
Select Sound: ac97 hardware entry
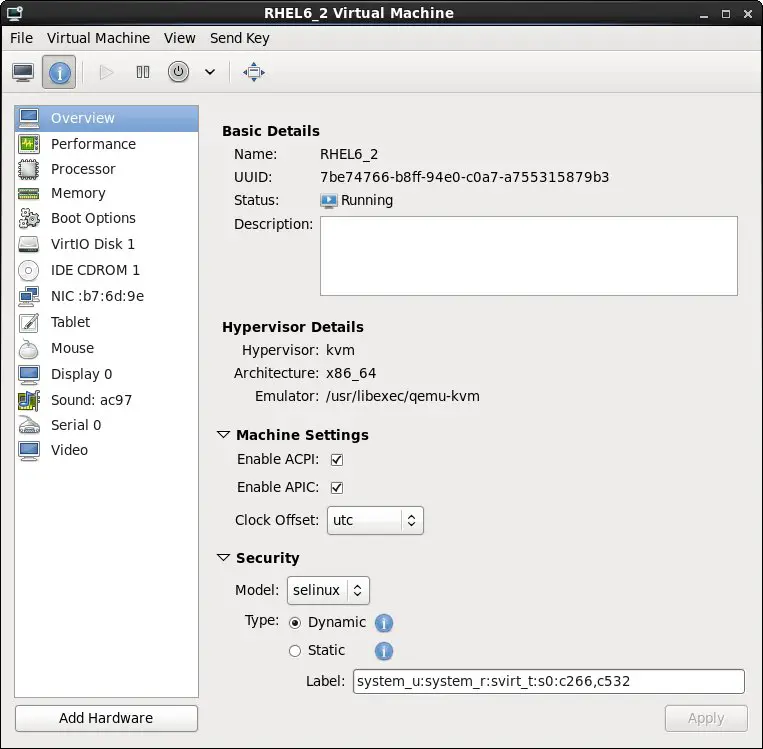coord(91,400)
